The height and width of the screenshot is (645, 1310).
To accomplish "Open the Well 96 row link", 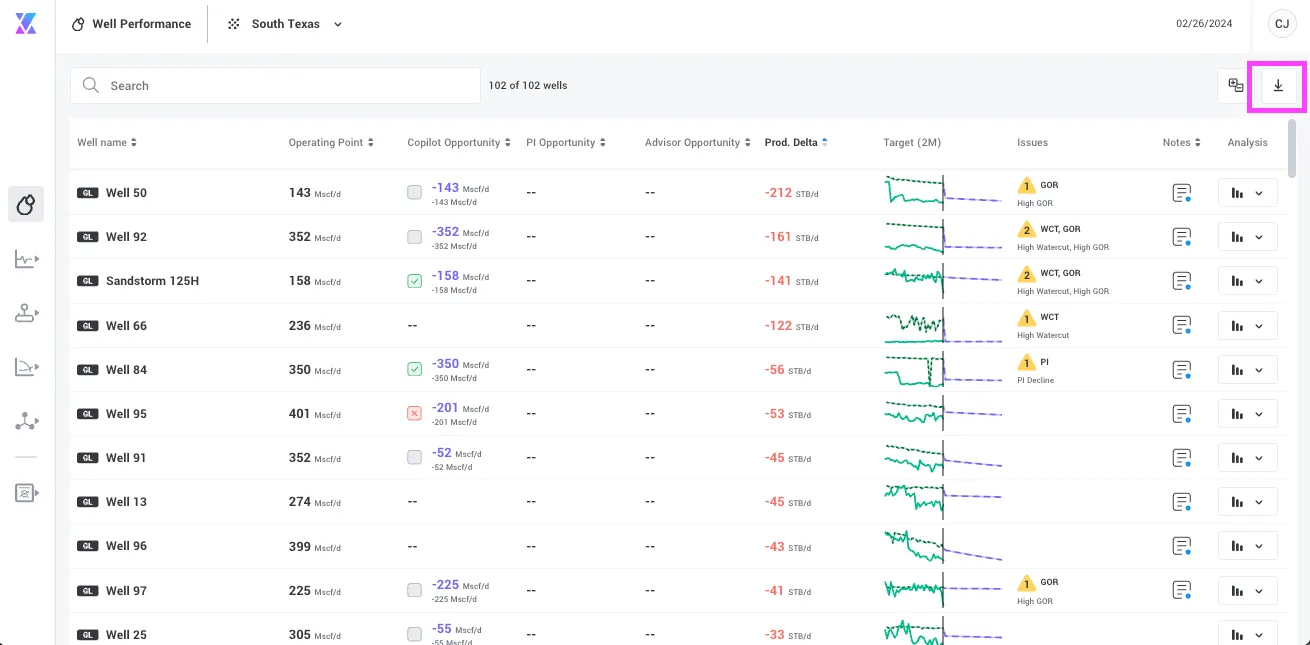I will pyautogui.click(x=126, y=546).
